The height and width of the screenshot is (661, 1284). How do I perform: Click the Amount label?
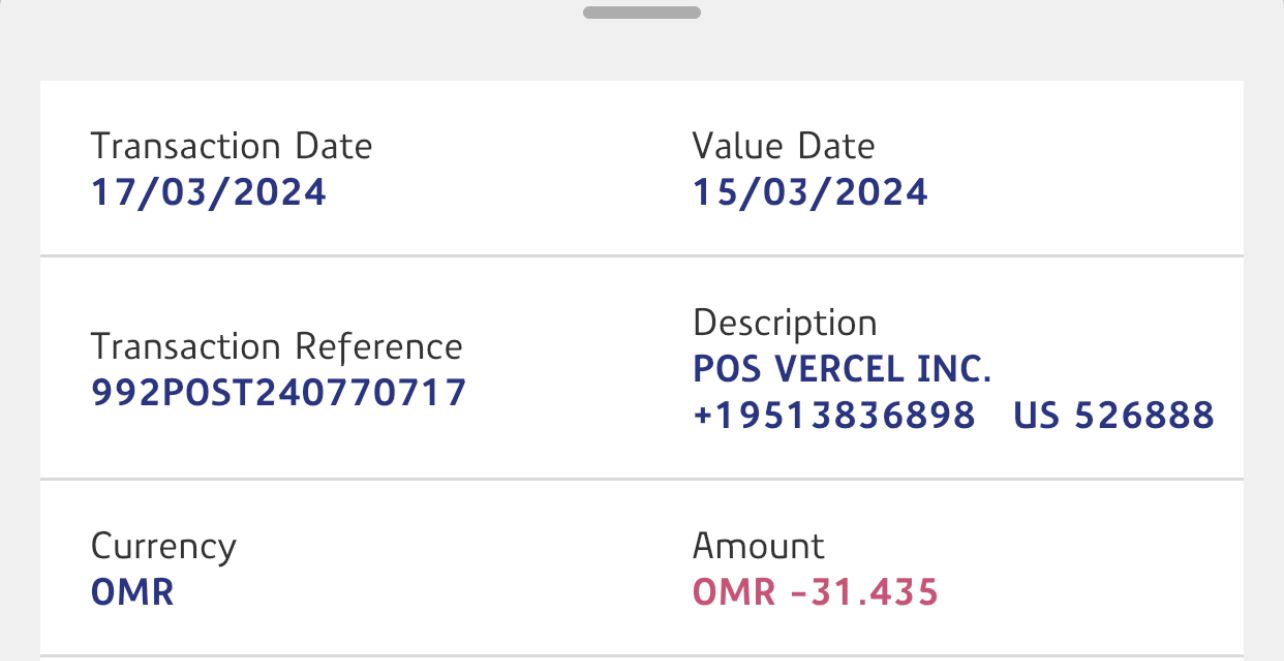[758, 547]
